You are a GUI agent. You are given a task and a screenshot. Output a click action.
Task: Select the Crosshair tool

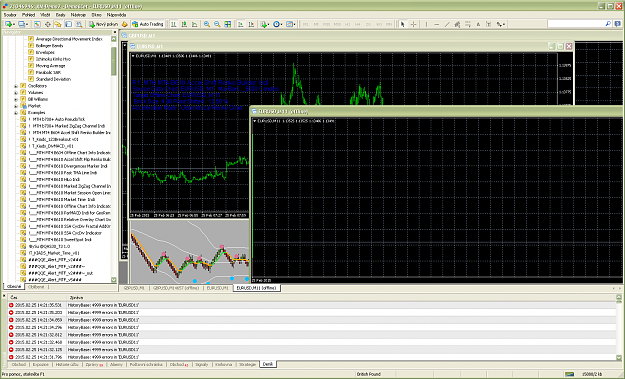tap(413, 24)
